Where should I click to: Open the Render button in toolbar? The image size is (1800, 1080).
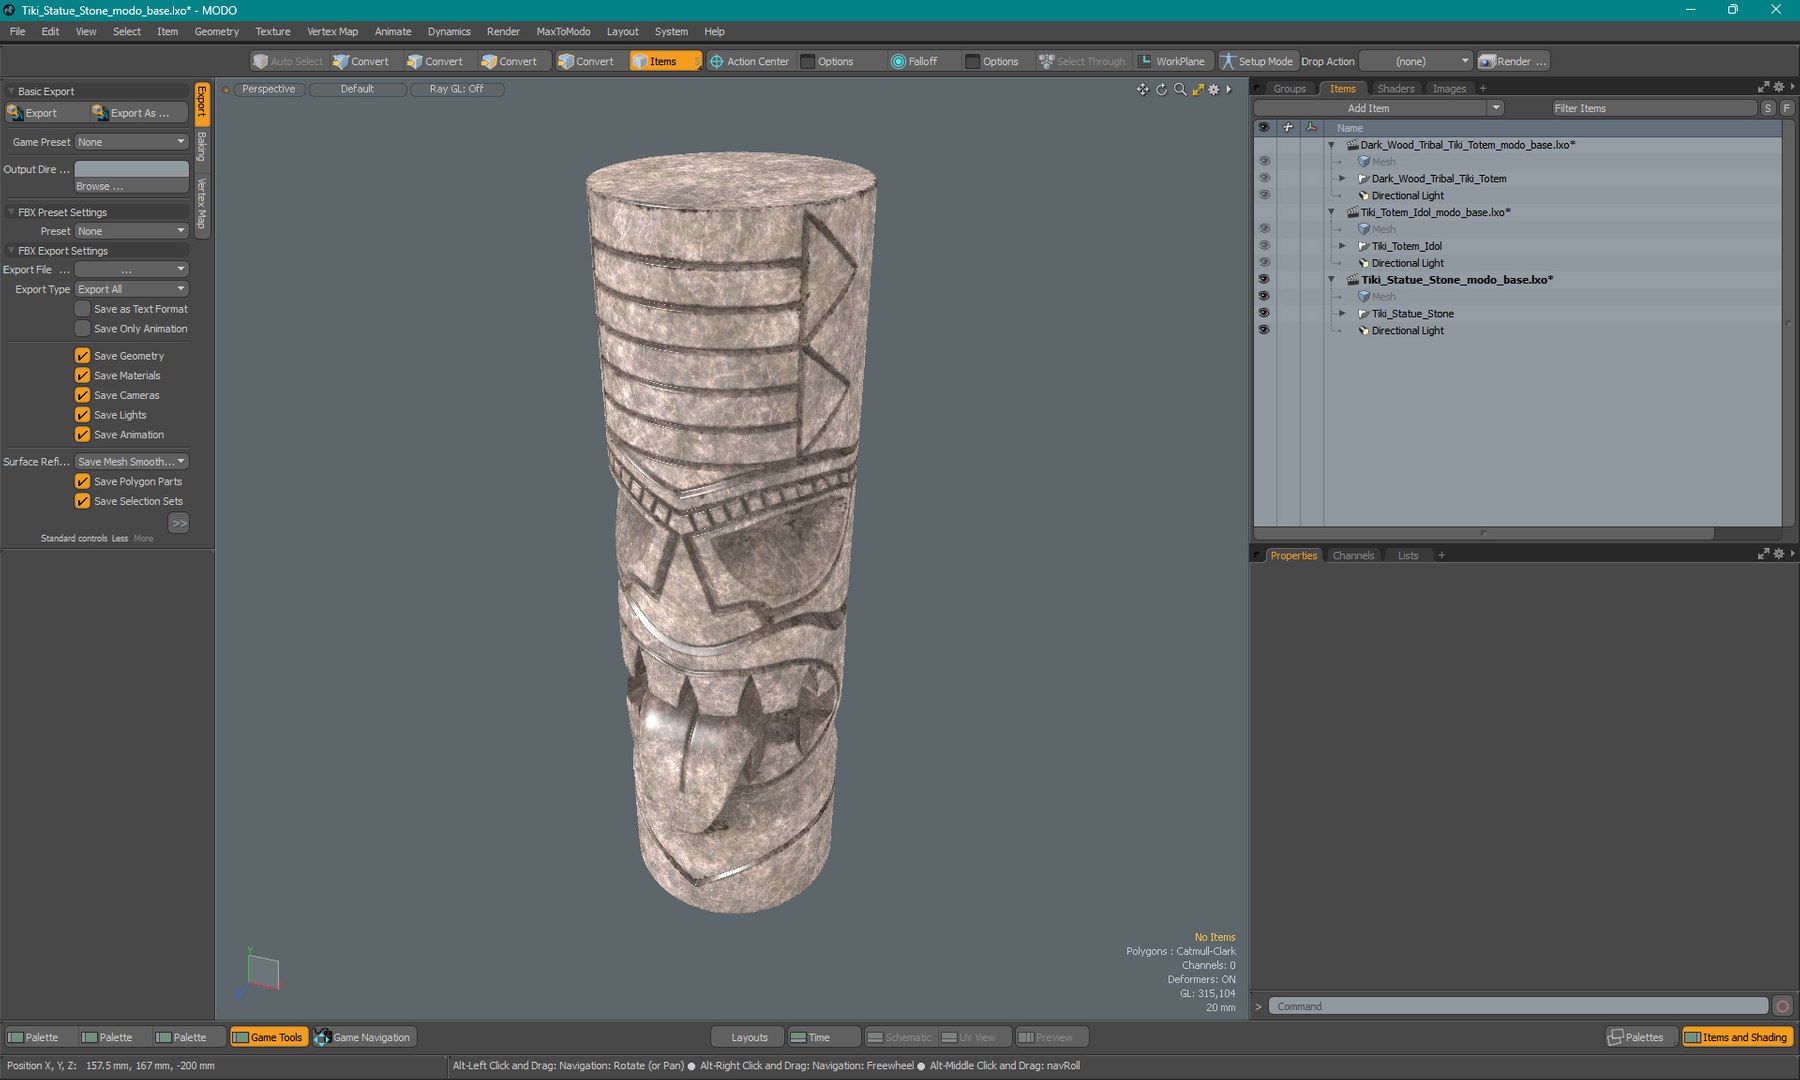[x=1513, y=61]
